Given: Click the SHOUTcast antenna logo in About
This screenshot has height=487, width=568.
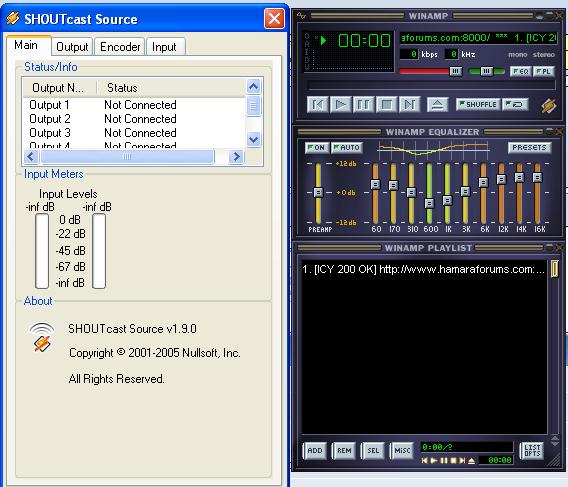Looking at the screenshot, I should 42,337.
